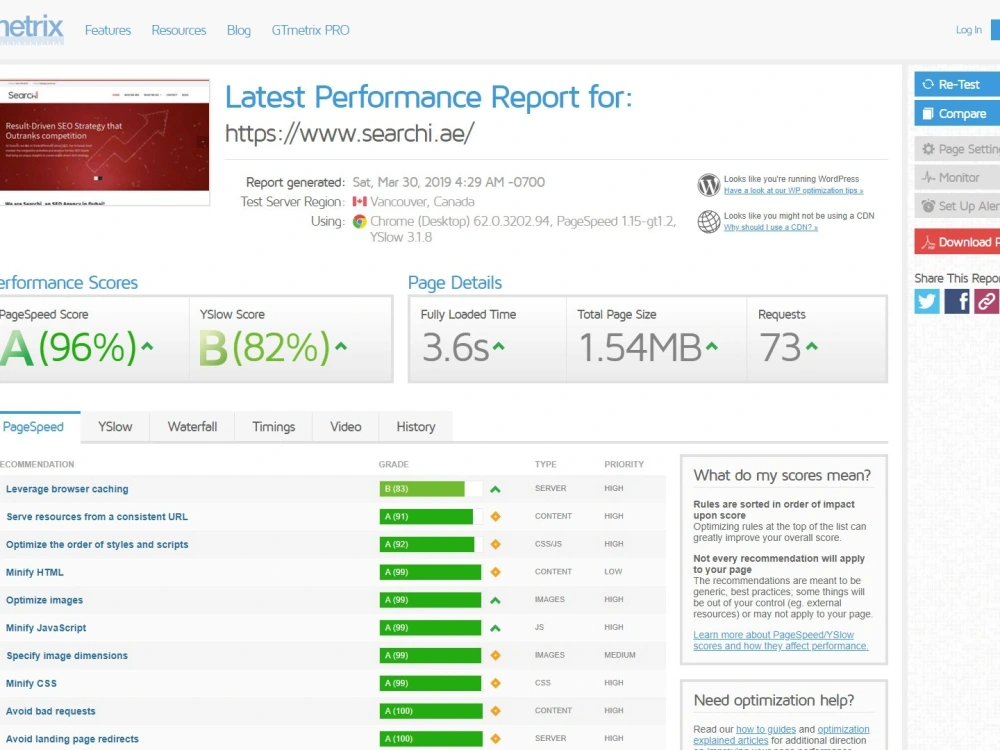Click the GTmetrix logo
The height and width of the screenshot is (750, 1000).
pos(31,29)
